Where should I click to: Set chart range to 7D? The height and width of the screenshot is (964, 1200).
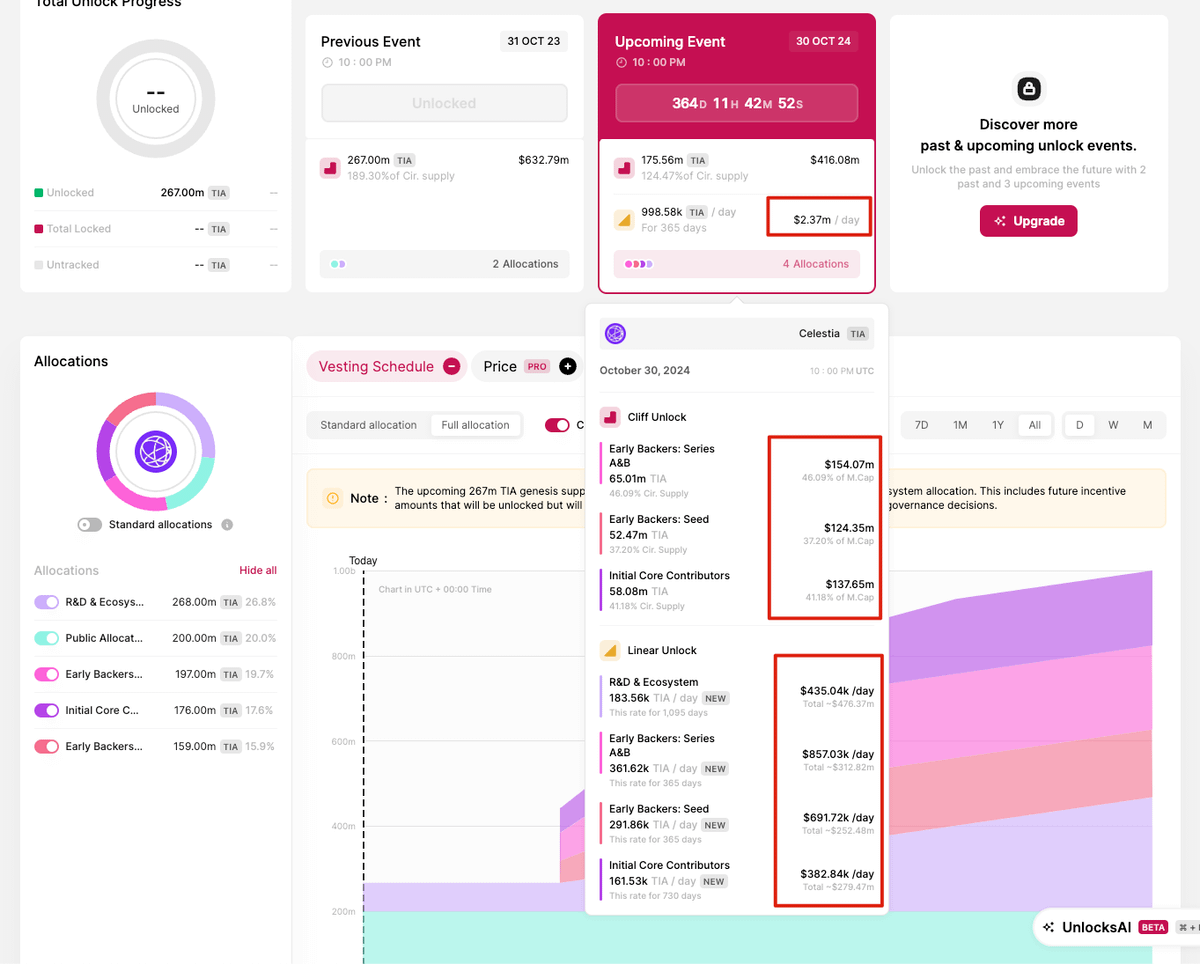(x=922, y=425)
